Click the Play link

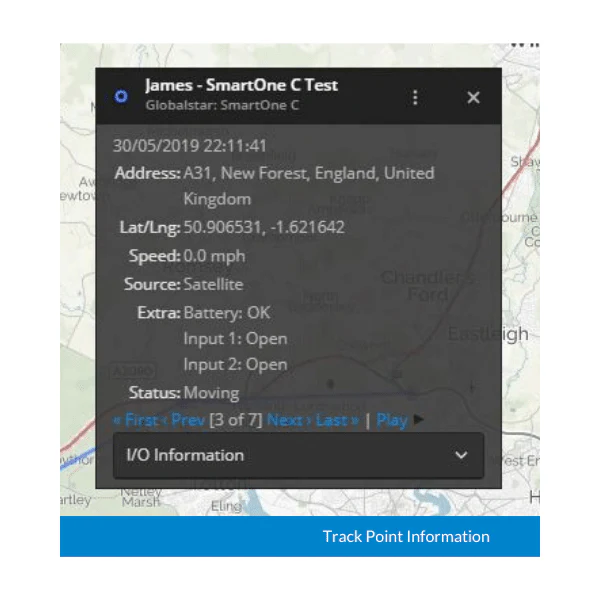392,420
